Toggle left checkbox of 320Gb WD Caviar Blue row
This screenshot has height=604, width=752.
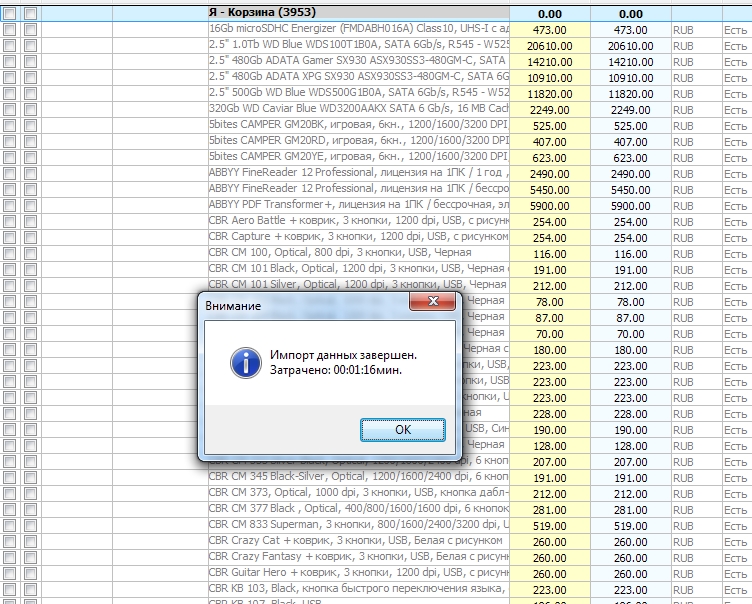[x=9, y=110]
